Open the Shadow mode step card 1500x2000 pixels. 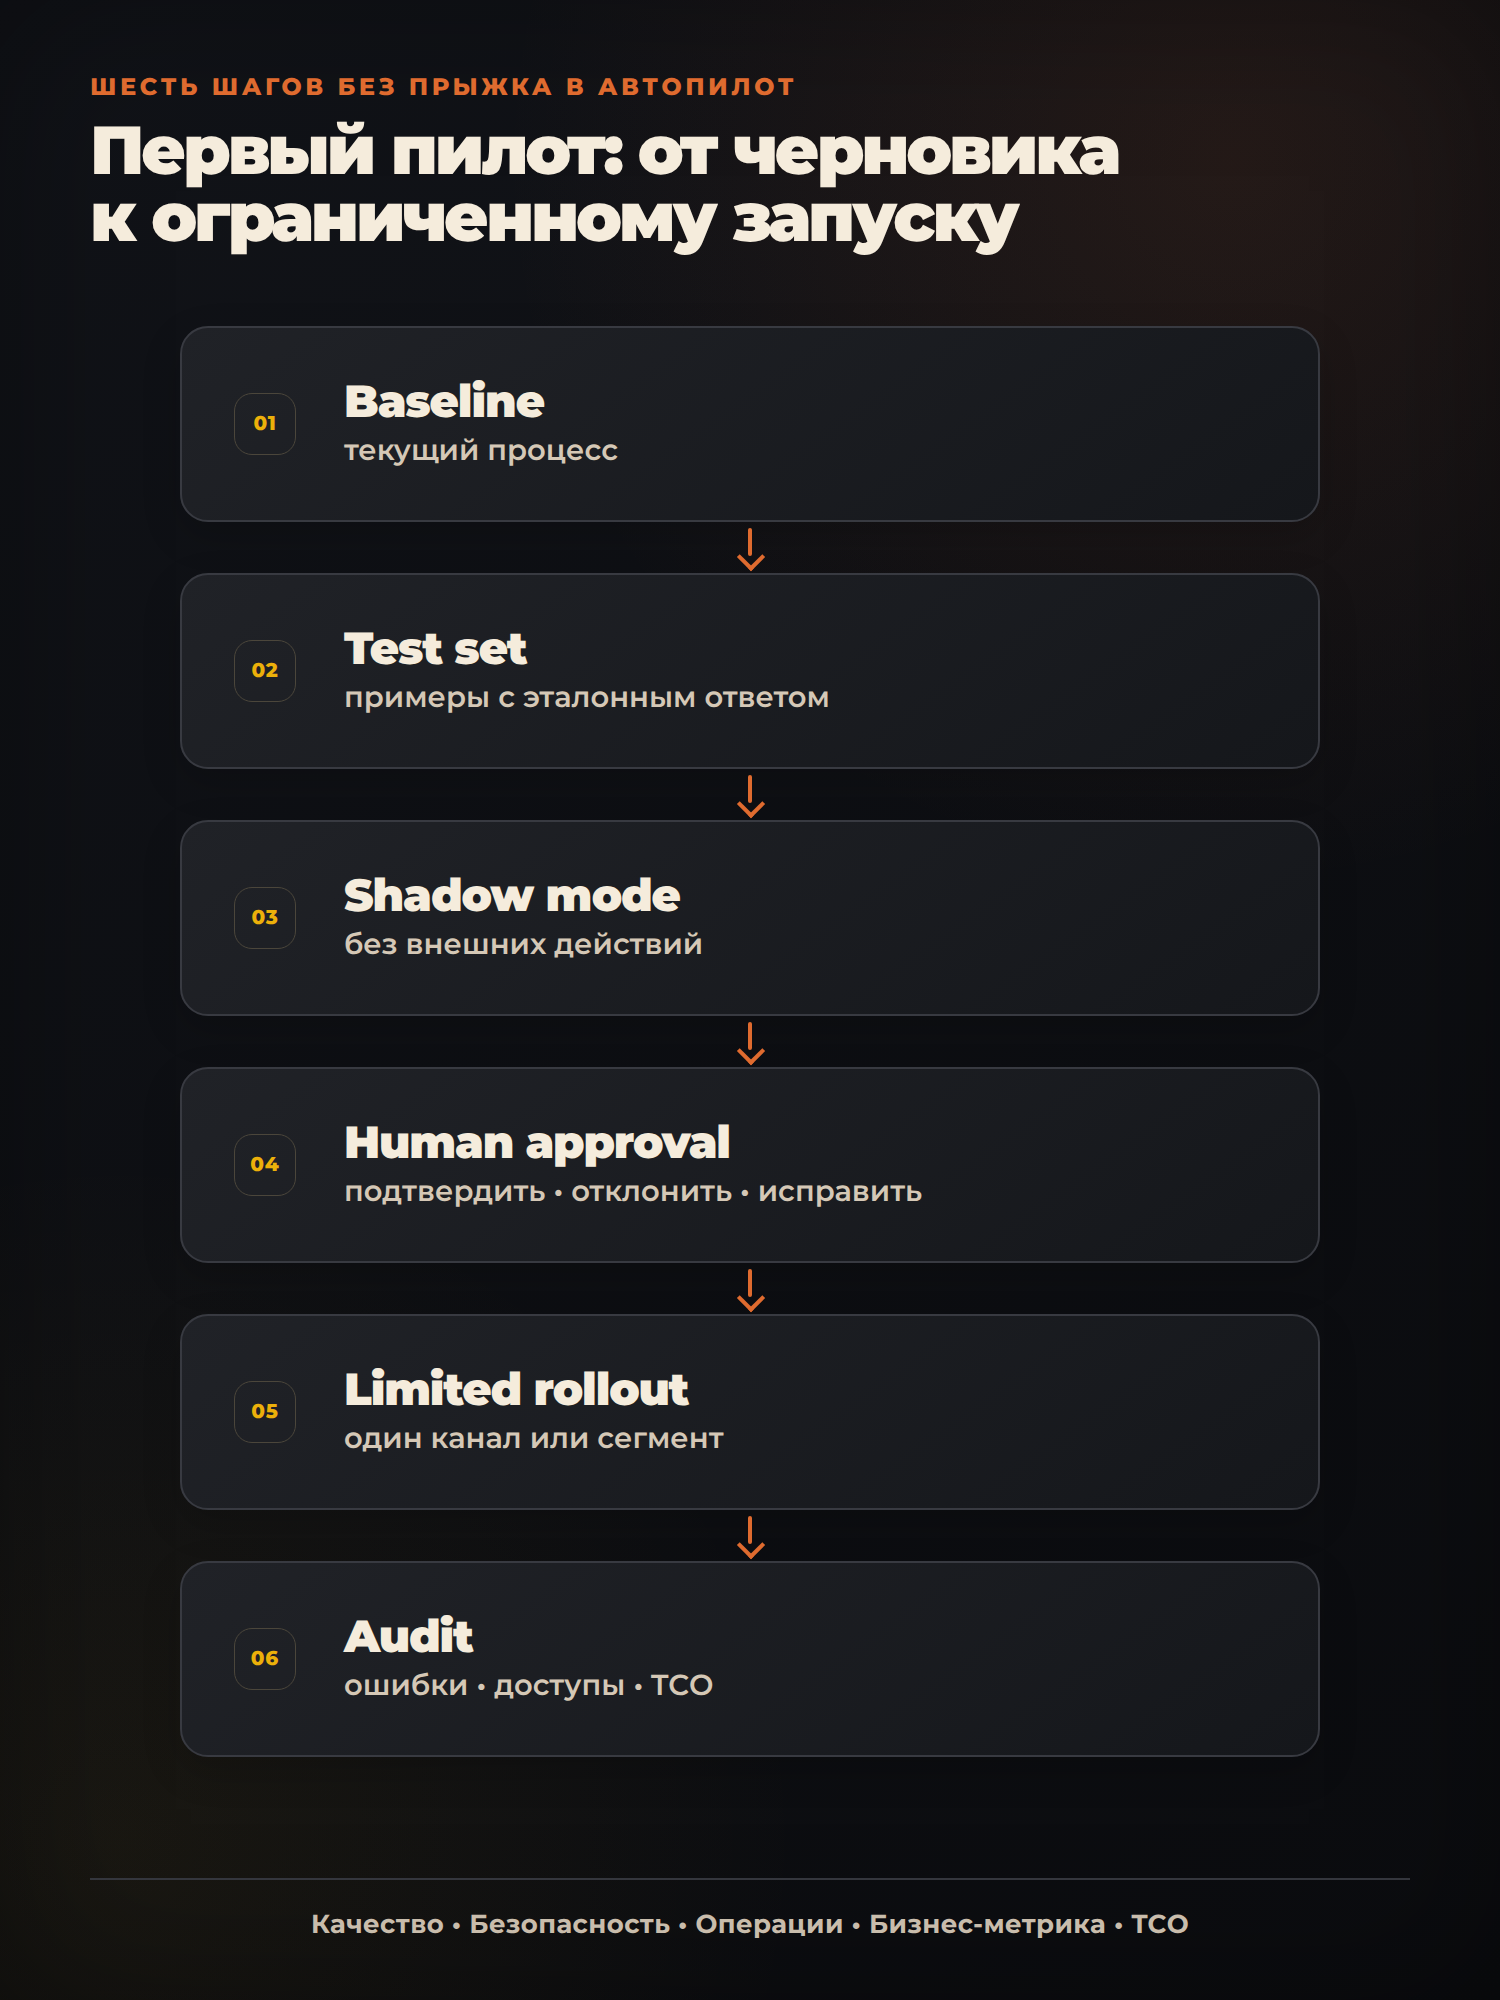[x=750, y=918]
